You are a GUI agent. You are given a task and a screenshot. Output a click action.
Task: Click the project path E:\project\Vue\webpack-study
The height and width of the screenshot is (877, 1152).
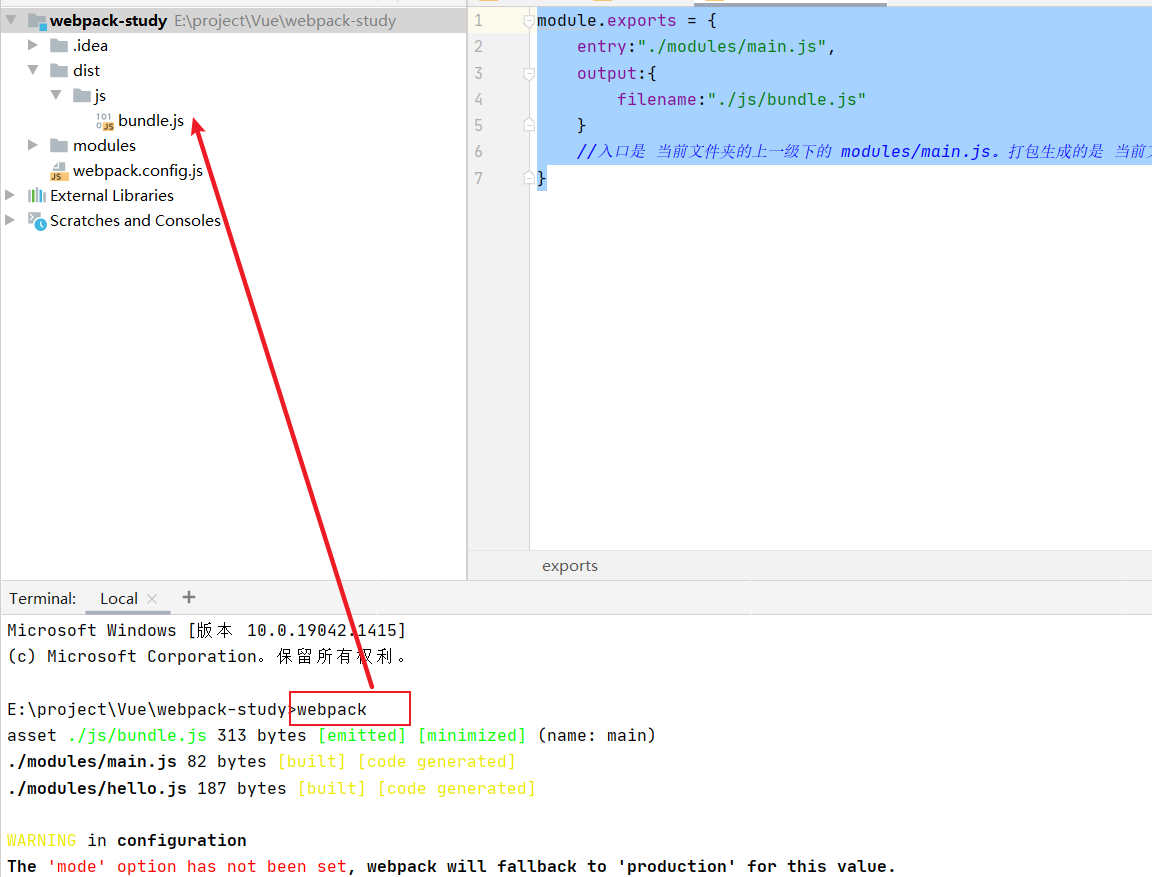click(x=285, y=21)
